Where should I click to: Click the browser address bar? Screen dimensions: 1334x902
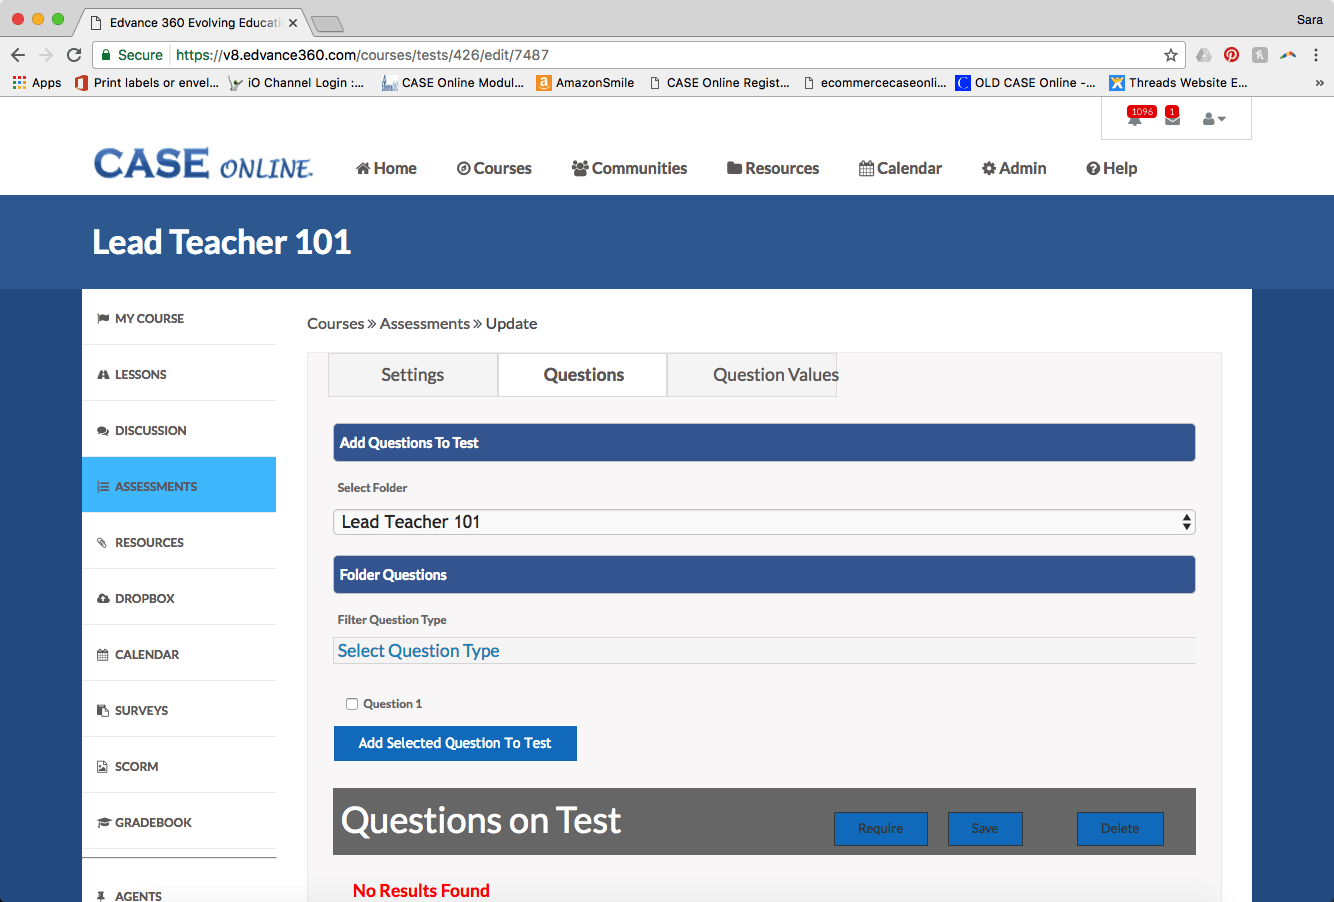coord(660,55)
